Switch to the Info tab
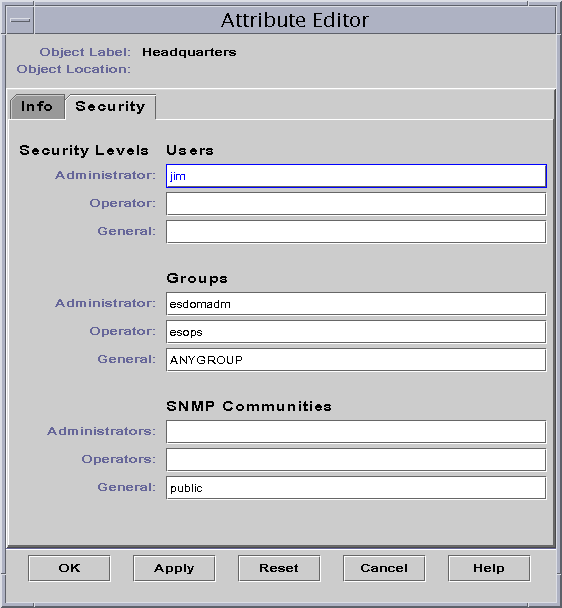562x608 pixels. [x=37, y=107]
